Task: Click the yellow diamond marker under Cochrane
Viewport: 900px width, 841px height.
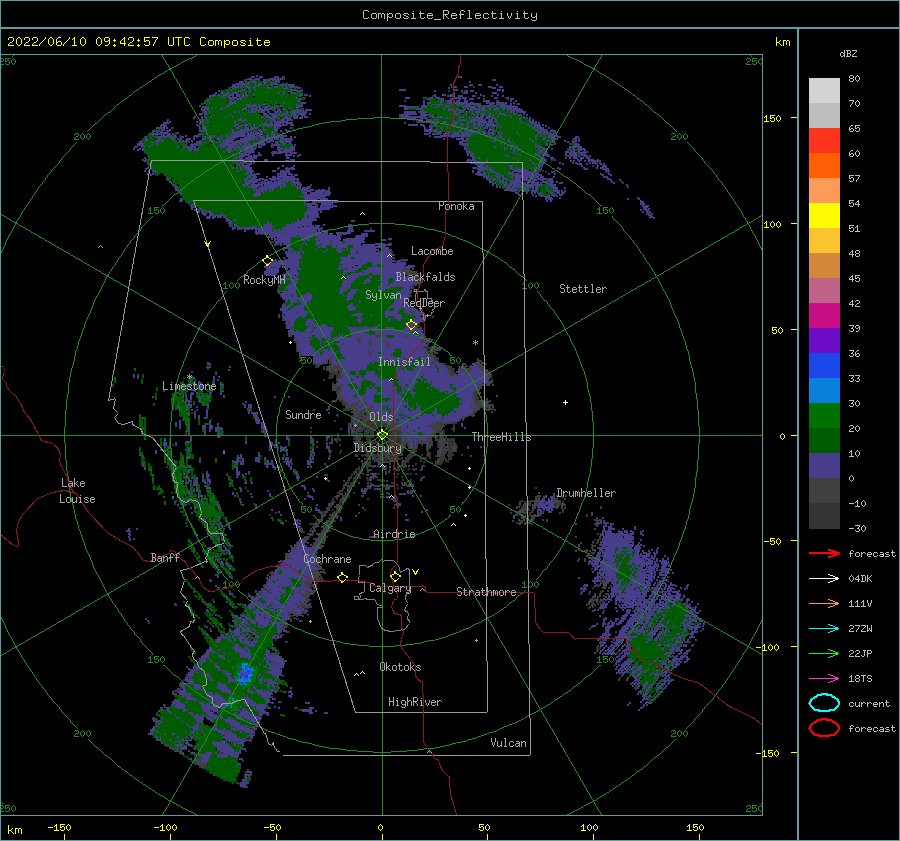Action: pyautogui.click(x=343, y=577)
